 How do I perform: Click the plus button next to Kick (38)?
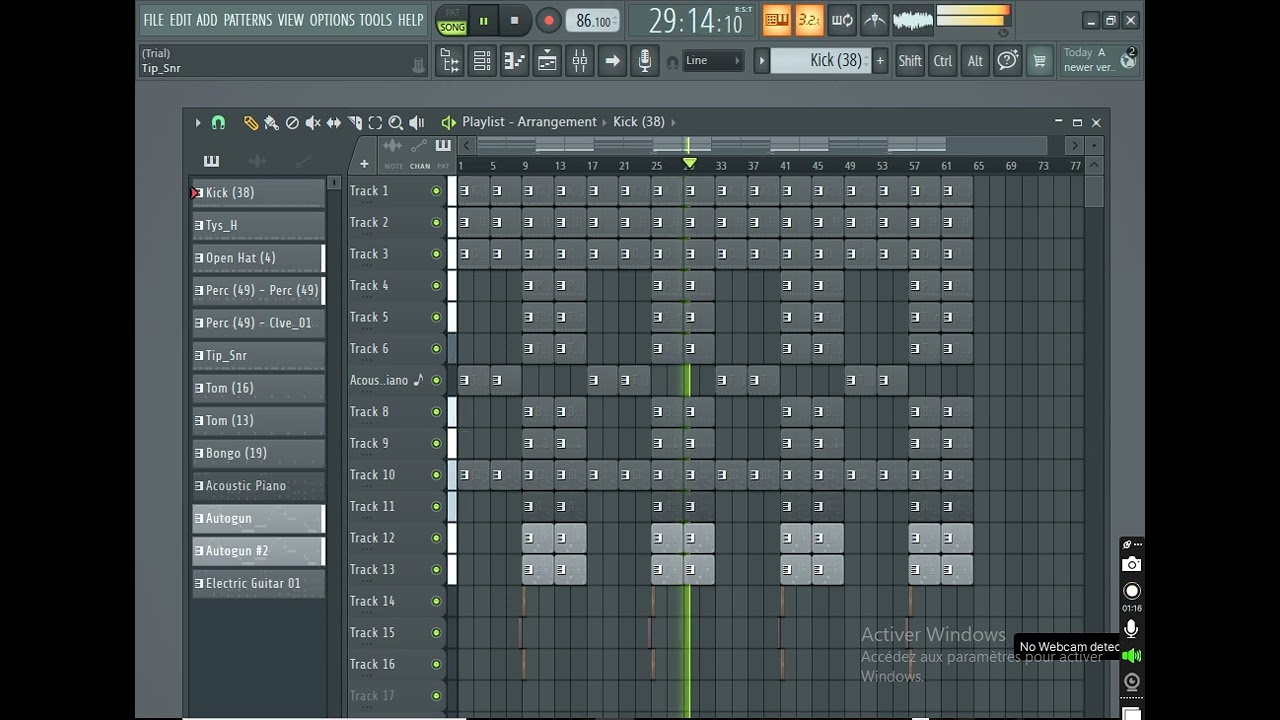880,61
